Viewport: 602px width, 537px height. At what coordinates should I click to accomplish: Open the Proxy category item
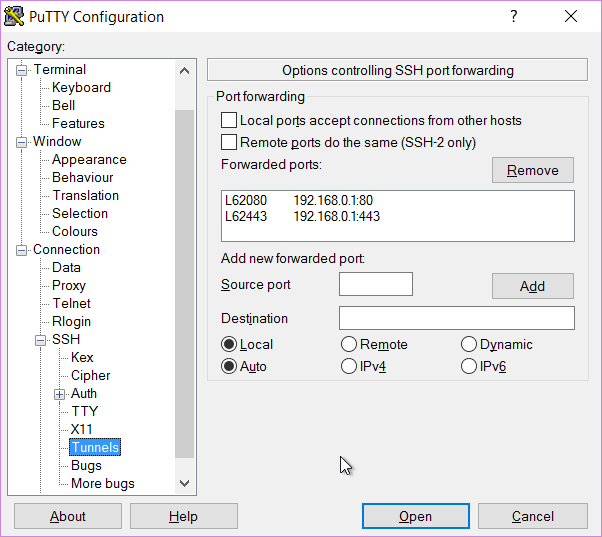(x=69, y=285)
